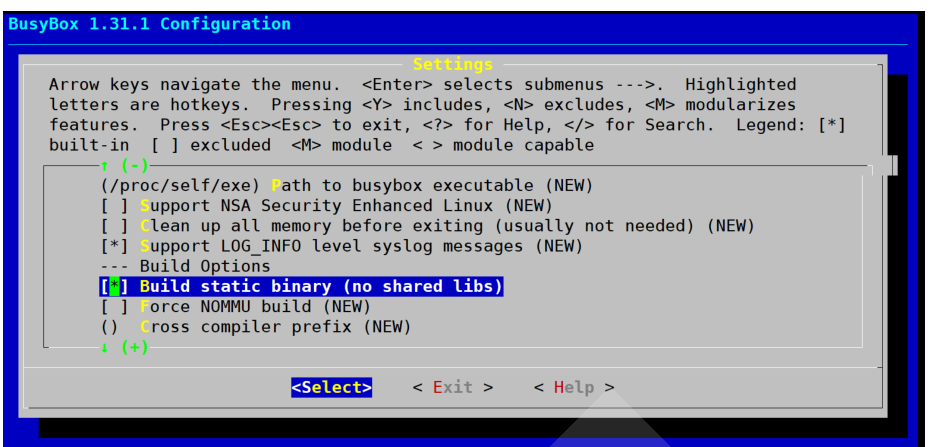Select the Build static binary menu row

pyautogui.click(x=301, y=287)
